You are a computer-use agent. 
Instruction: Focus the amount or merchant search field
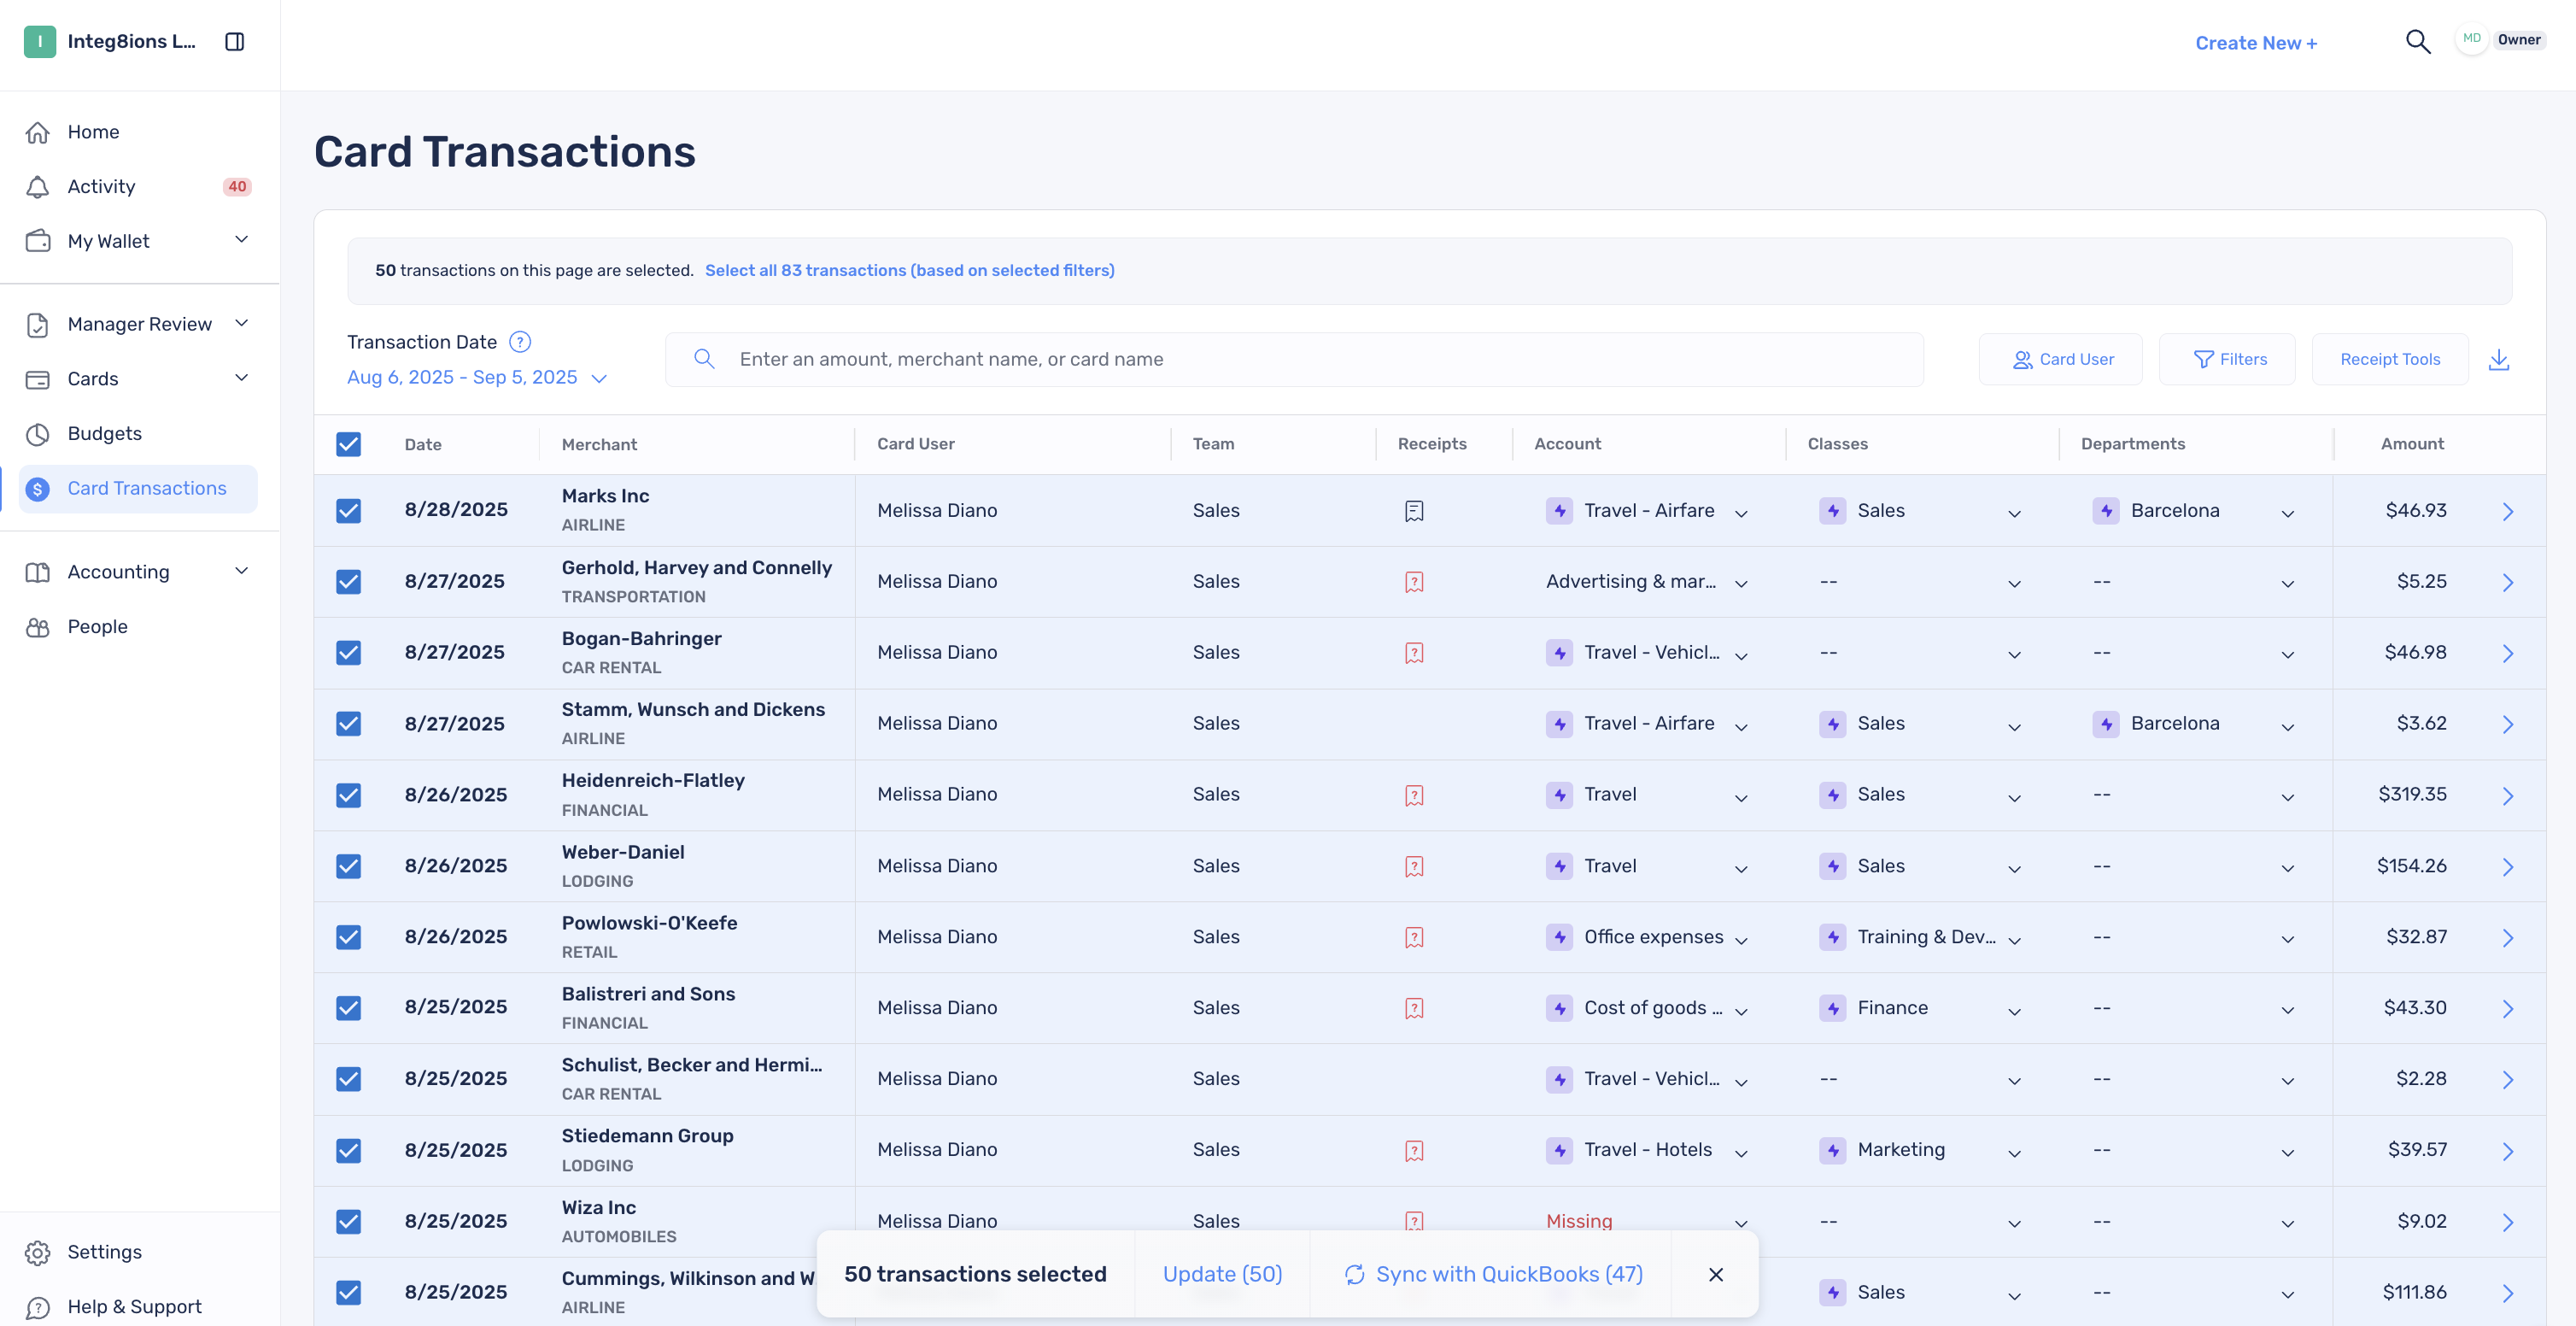(x=1294, y=359)
